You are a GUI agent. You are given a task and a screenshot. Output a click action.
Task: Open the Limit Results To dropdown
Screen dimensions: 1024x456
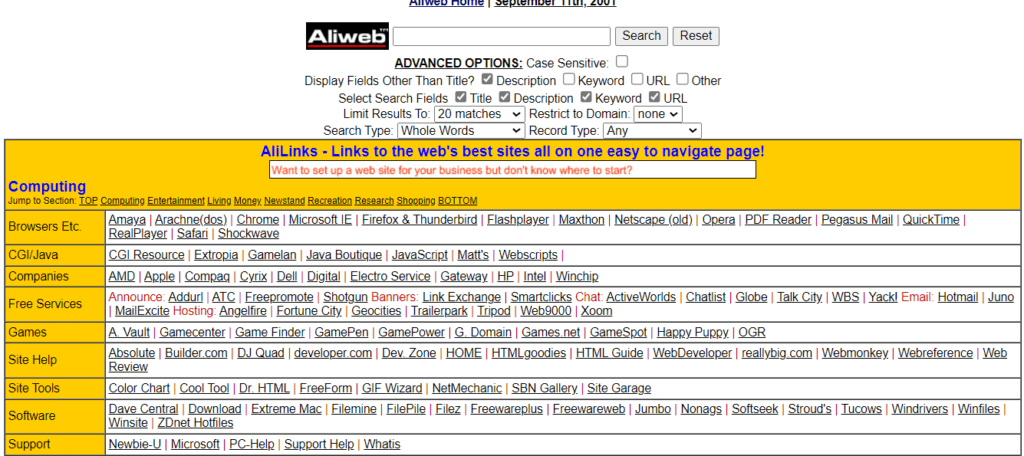[479, 114]
